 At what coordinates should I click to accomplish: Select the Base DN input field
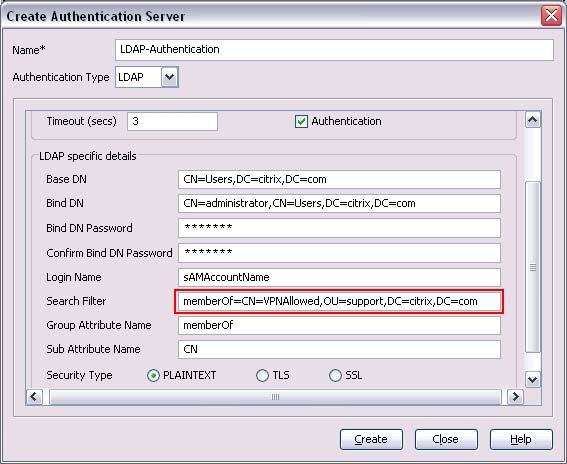click(339, 179)
